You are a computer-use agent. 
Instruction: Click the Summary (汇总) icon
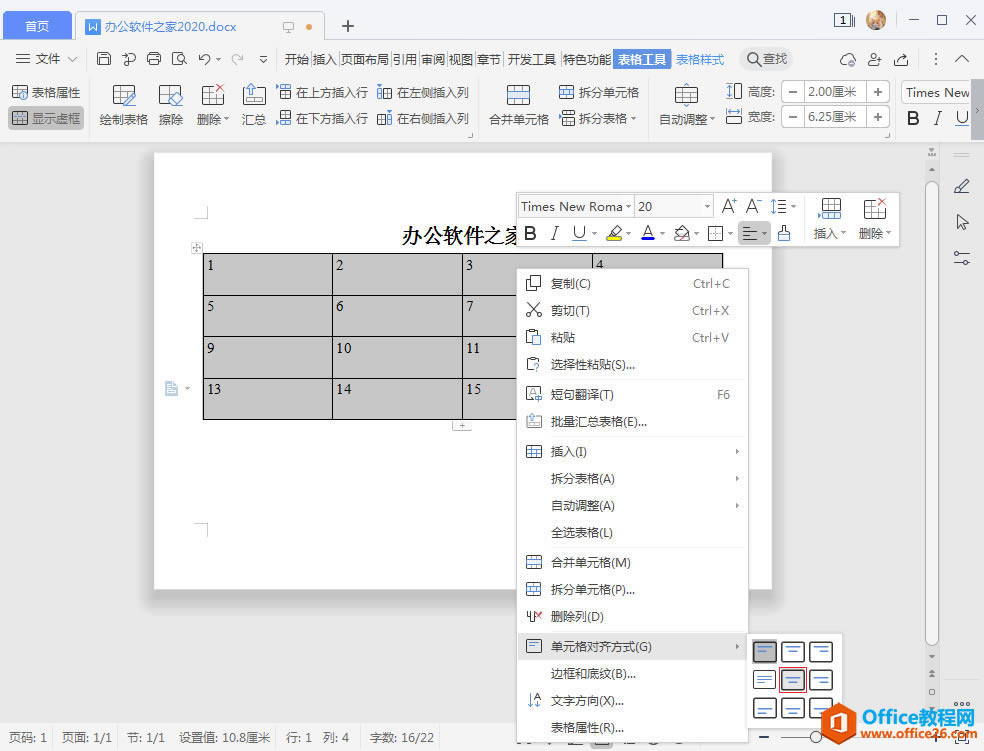[254, 105]
